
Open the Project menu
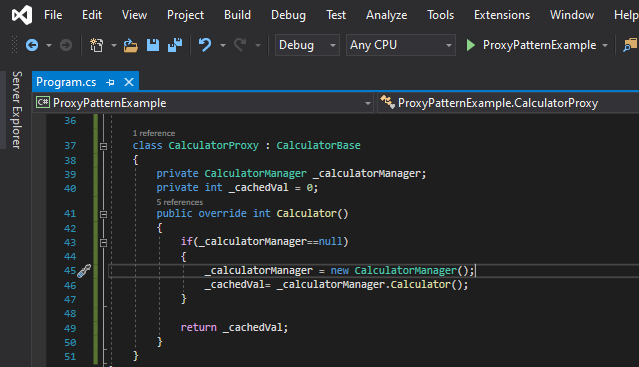(x=185, y=15)
